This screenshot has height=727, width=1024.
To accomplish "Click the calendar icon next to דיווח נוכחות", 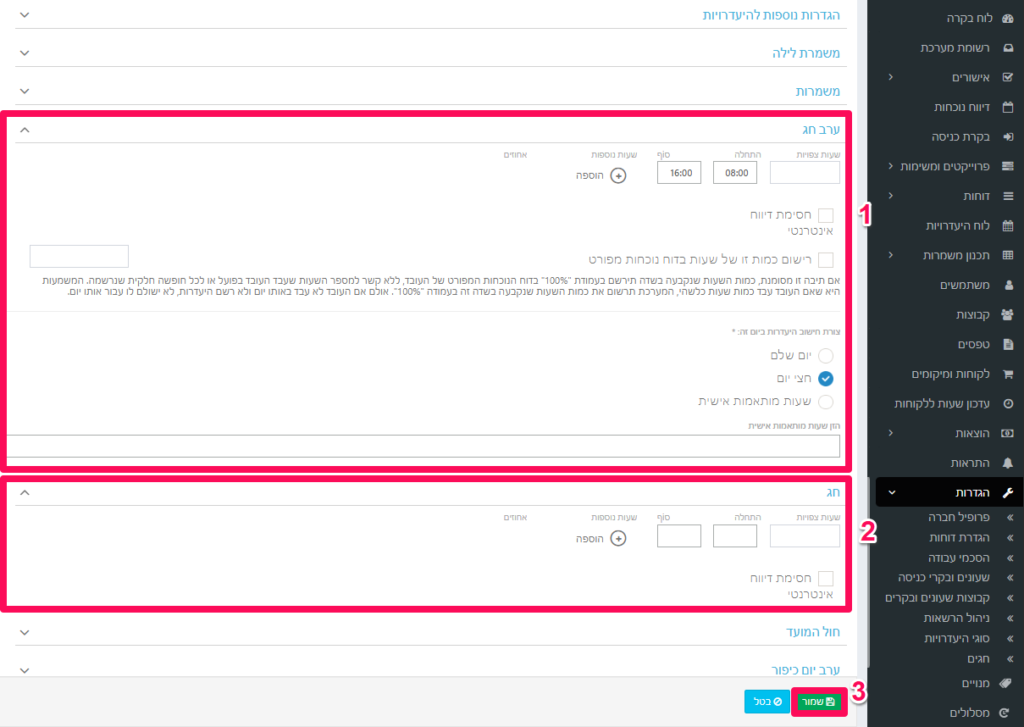I will [x=1007, y=107].
